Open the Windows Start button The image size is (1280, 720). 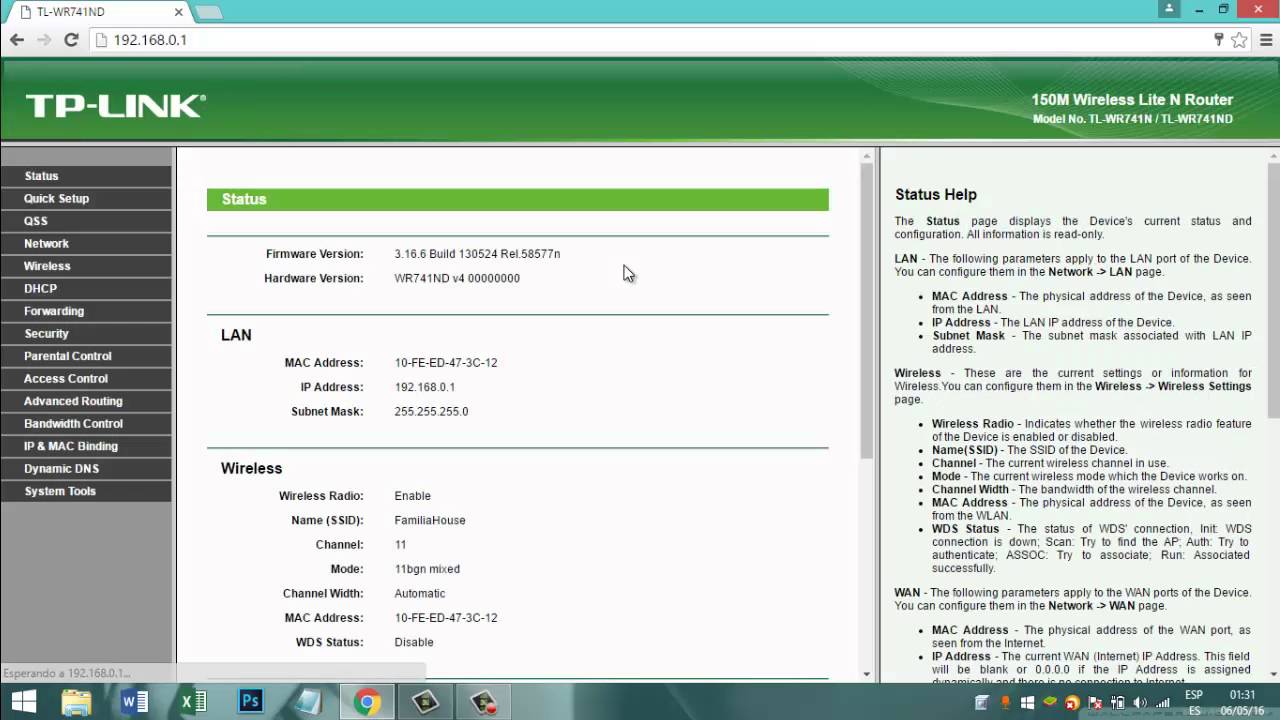(x=24, y=702)
